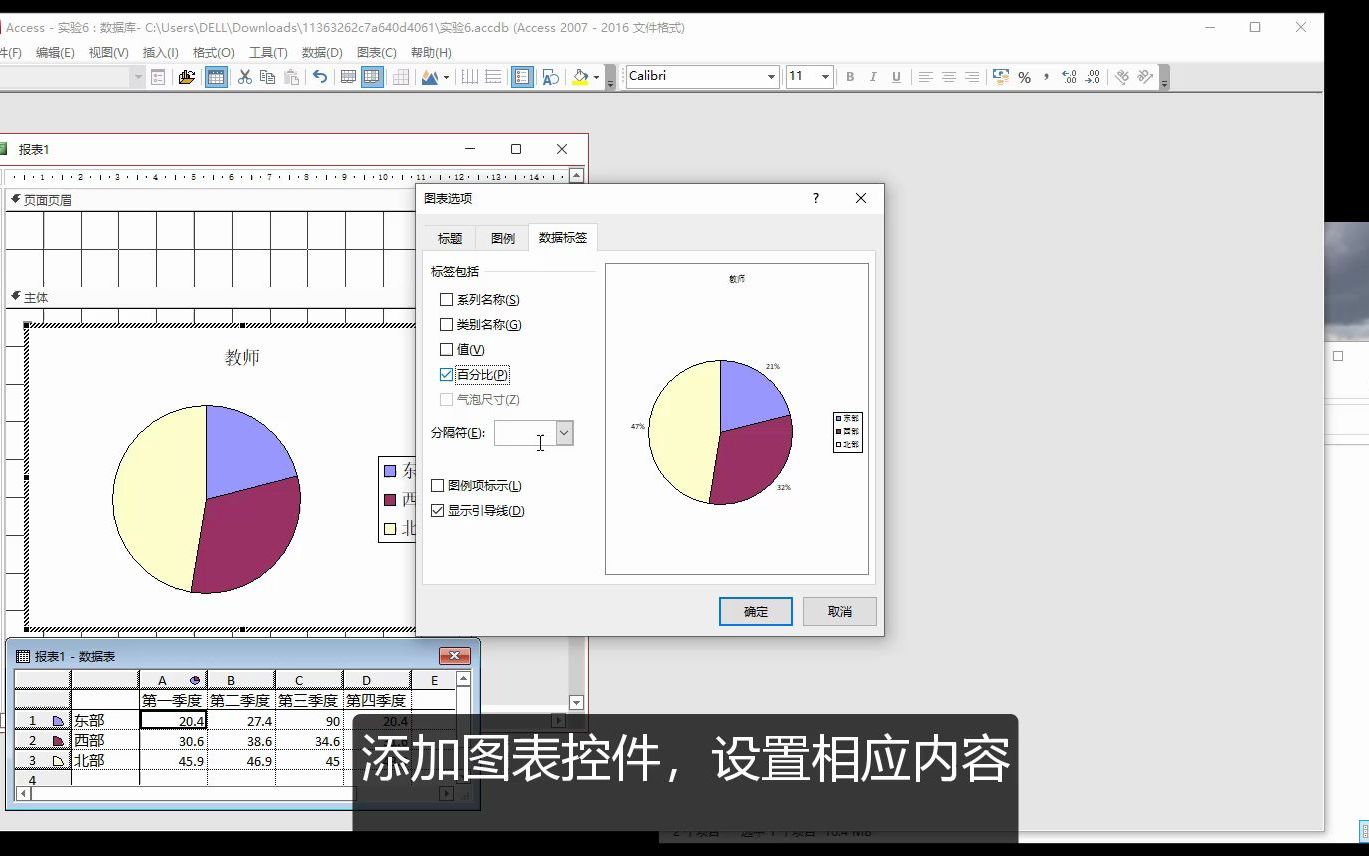
Task: Open the 工具(T) menu
Action: pyautogui.click(x=268, y=53)
